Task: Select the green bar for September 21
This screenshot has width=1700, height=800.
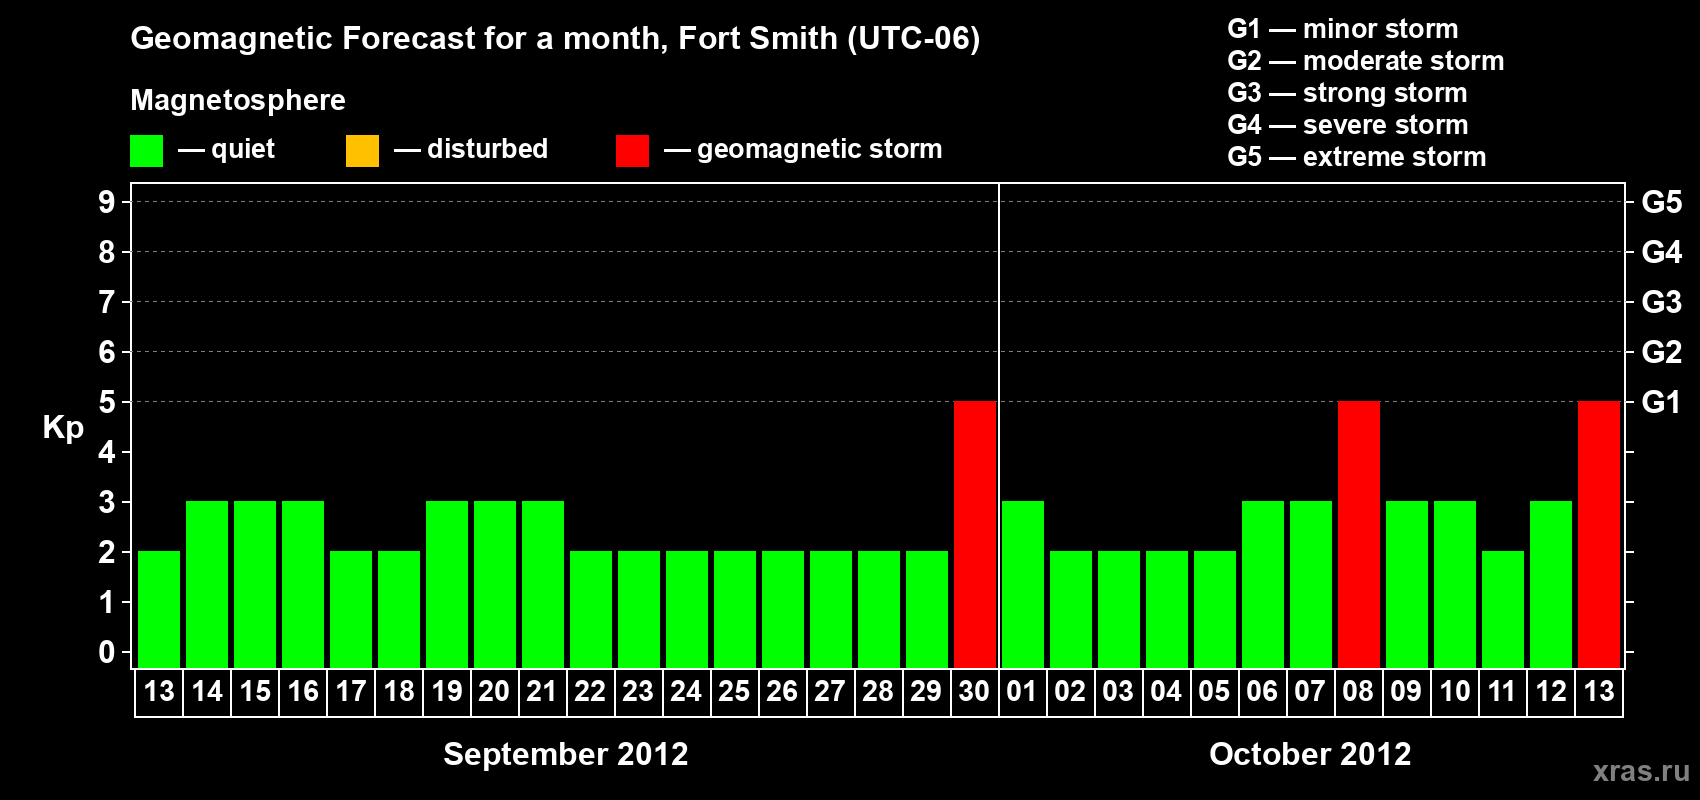Action: point(543,584)
